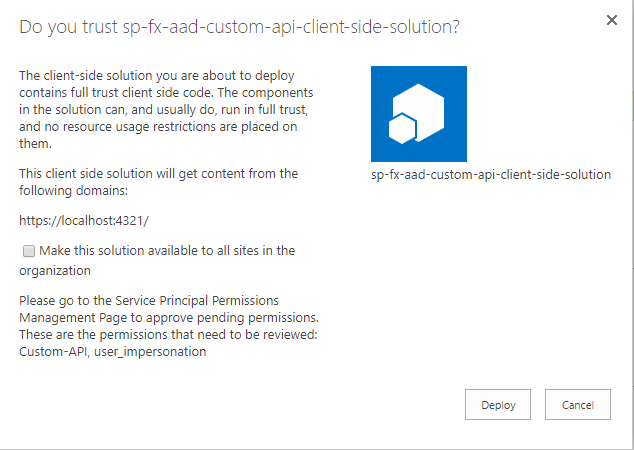
Task: Click the Cancel button
Action: tap(578, 405)
